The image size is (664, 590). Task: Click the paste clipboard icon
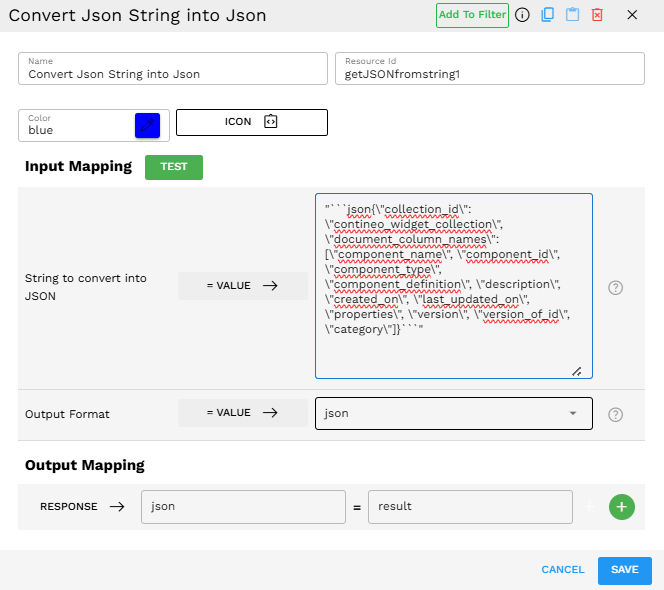(572, 15)
